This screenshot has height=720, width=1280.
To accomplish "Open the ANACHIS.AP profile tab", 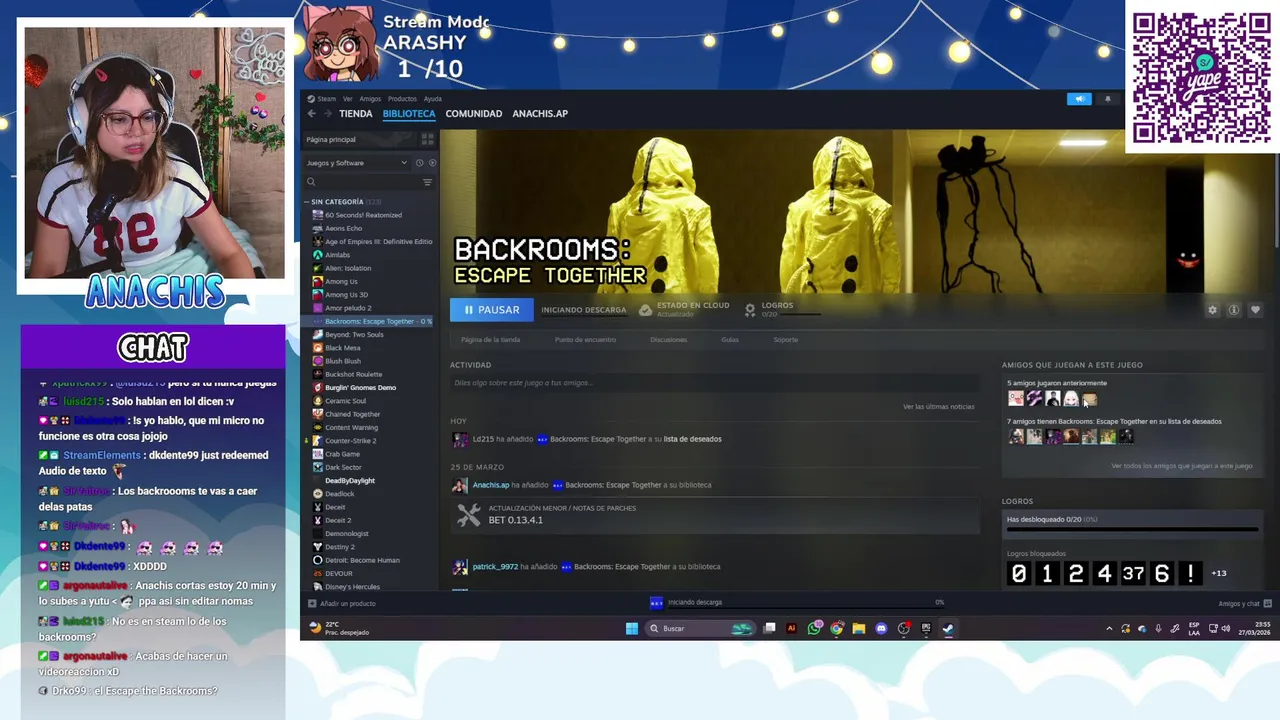I will click(x=540, y=114).
